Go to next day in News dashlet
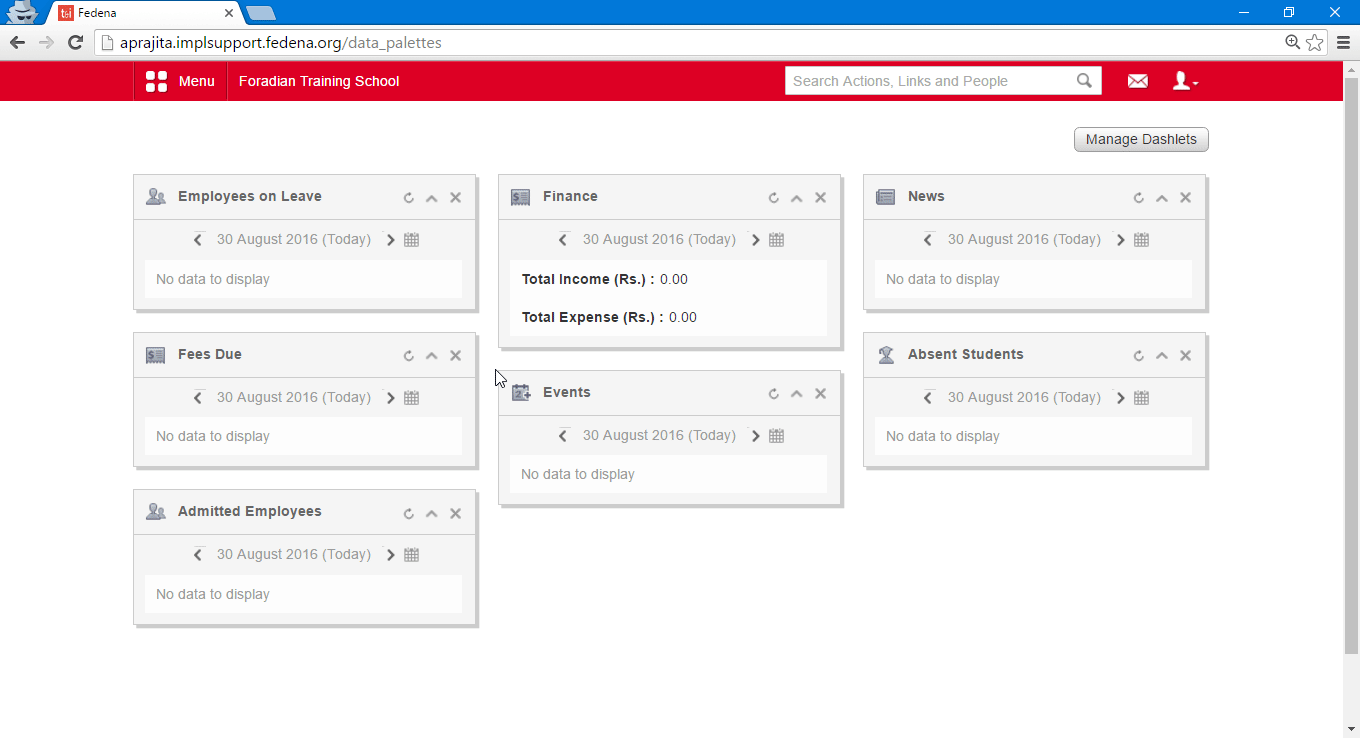 tap(1120, 240)
